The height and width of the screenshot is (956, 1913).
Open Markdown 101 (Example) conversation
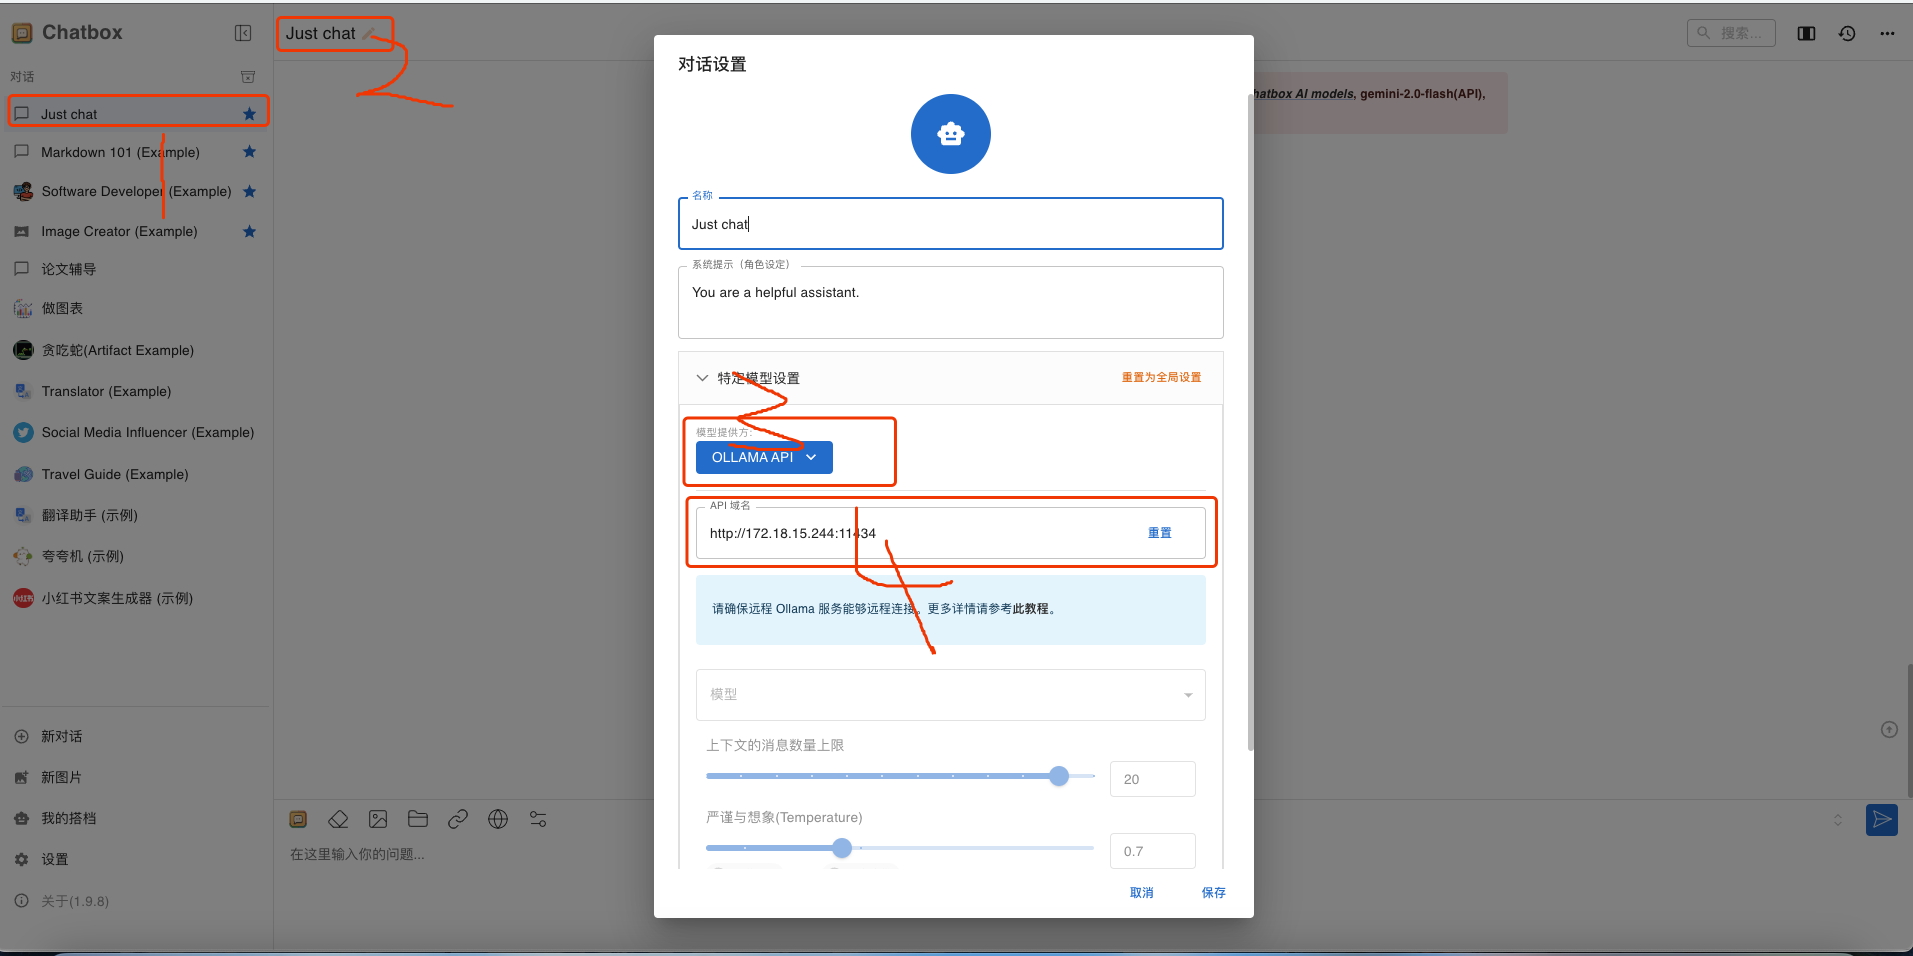coord(138,152)
